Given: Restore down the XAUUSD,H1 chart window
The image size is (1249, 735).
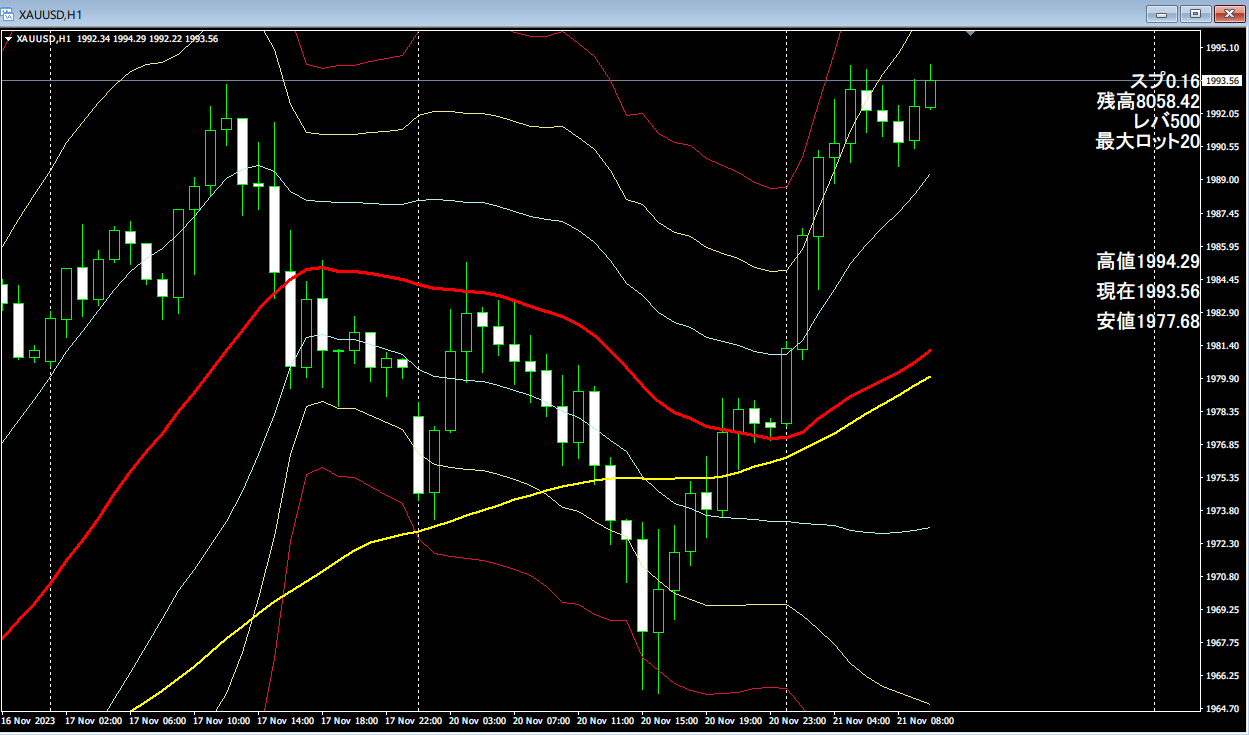Looking at the screenshot, I should [x=1194, y=13].
